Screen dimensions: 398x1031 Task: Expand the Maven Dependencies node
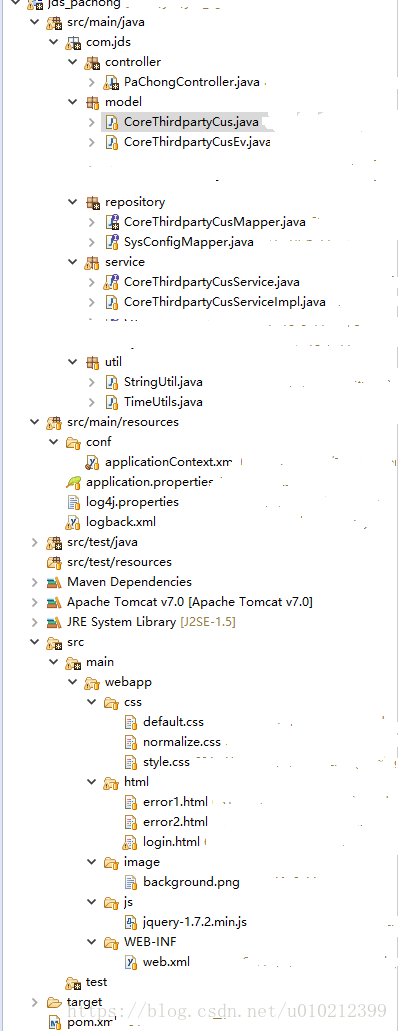34,582
